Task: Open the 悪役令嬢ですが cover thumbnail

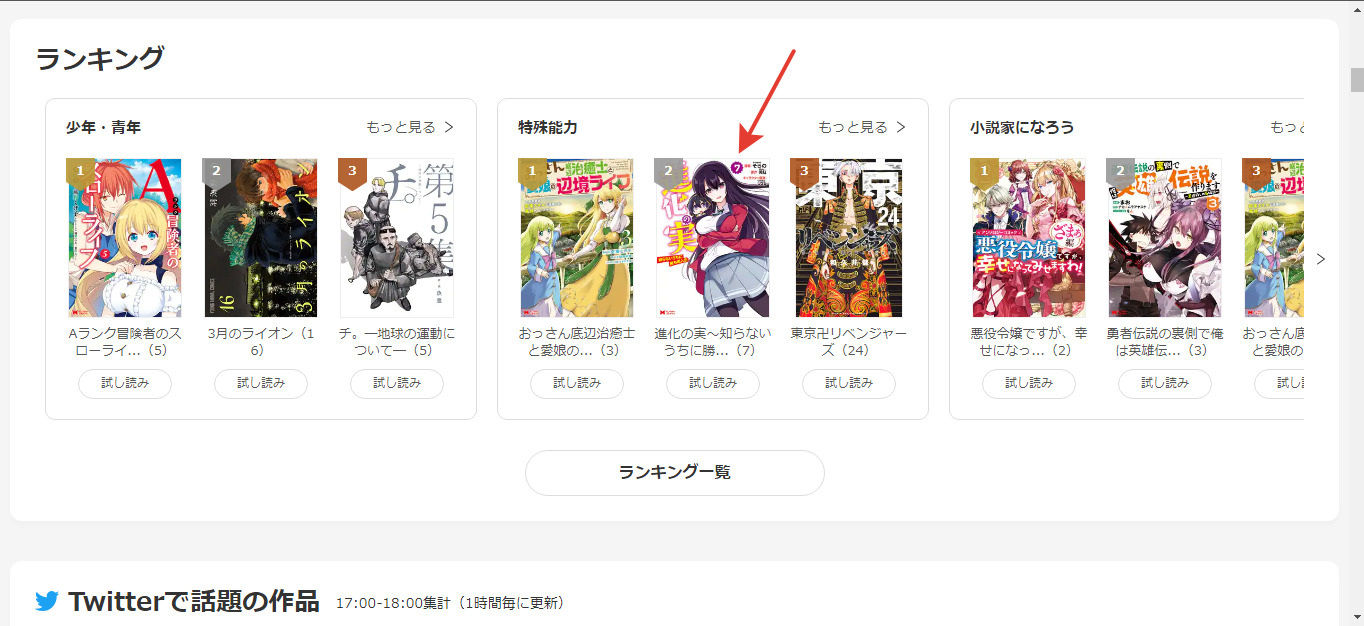Action: tap(1028, 238)
